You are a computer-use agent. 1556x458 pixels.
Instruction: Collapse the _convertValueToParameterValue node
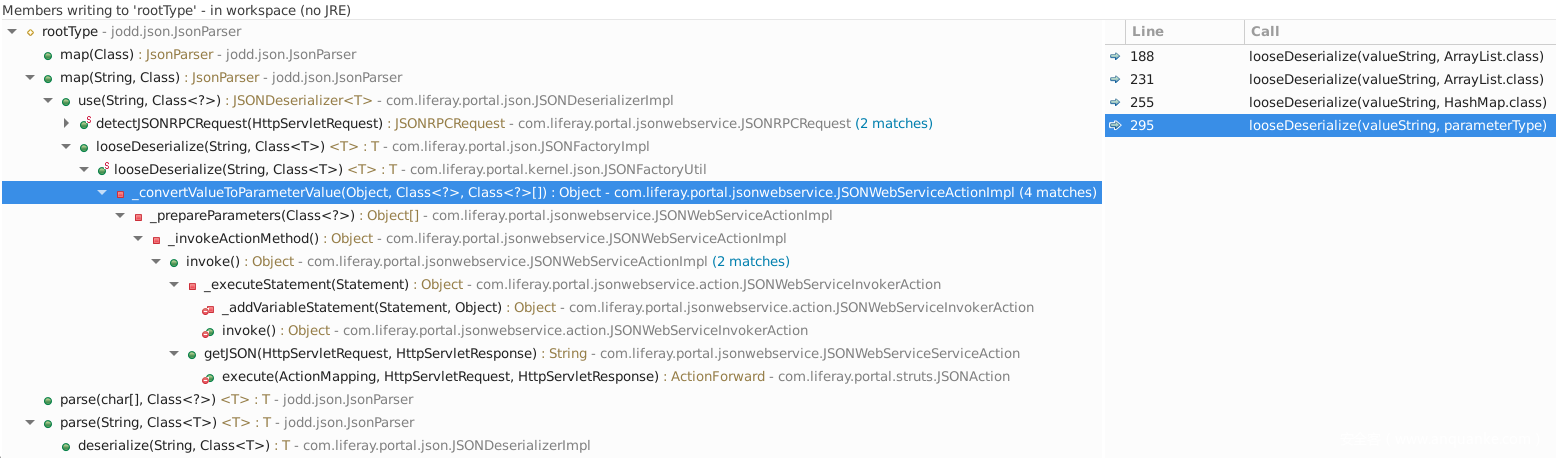102,193
